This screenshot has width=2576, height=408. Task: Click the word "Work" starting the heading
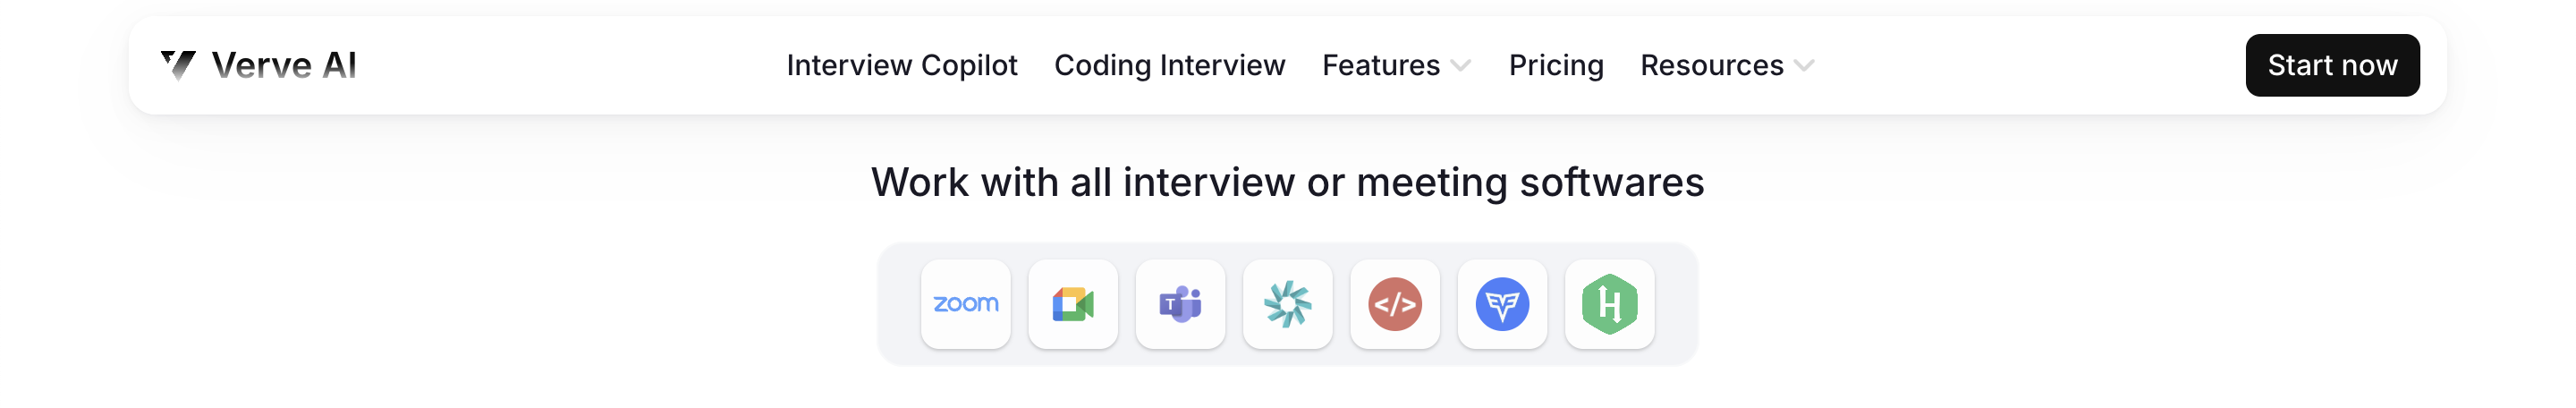tap(919, 183)
